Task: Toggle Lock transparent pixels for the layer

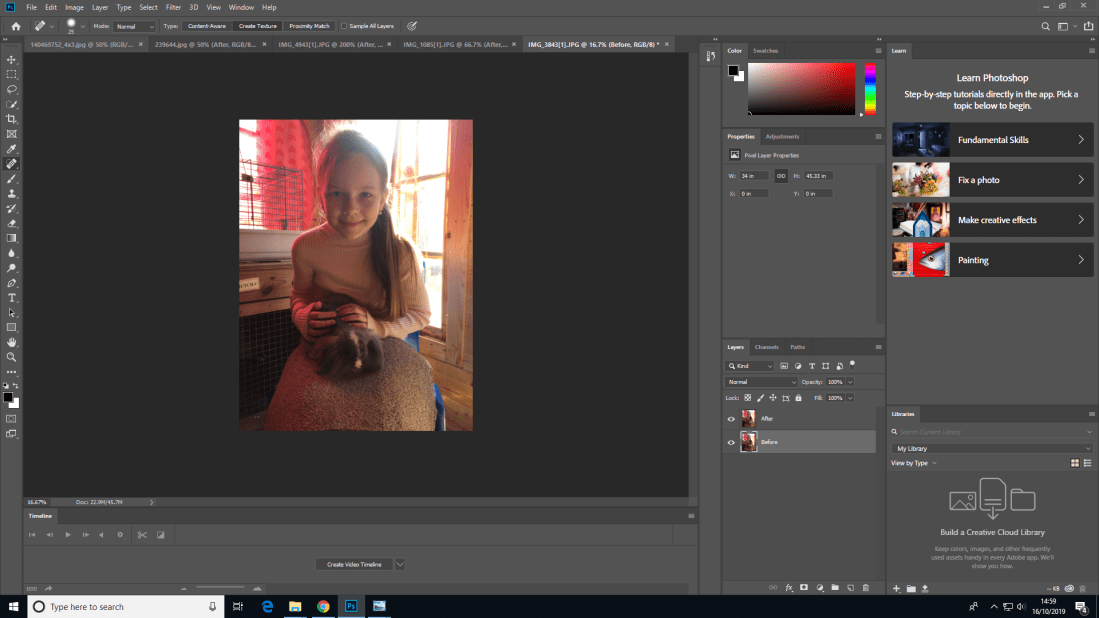Action: 748,397
